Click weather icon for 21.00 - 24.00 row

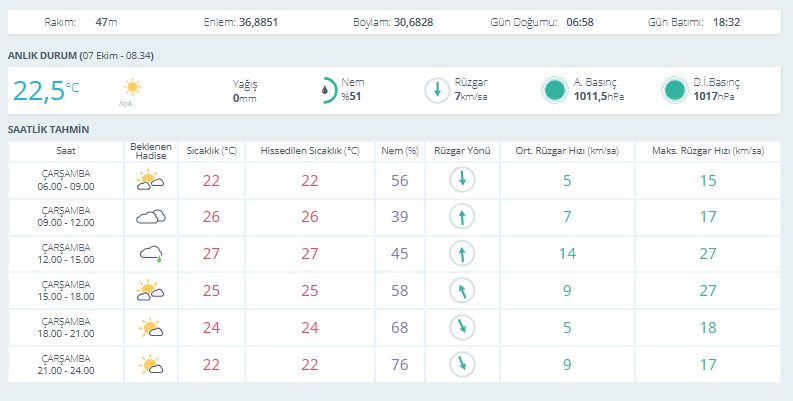click(x=151, y=365)
